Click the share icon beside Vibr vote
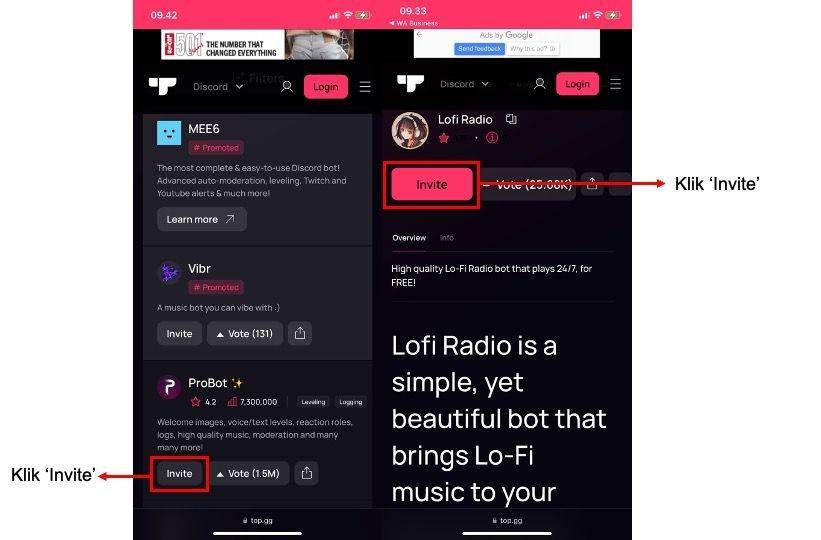 click(x=299, y=333)
